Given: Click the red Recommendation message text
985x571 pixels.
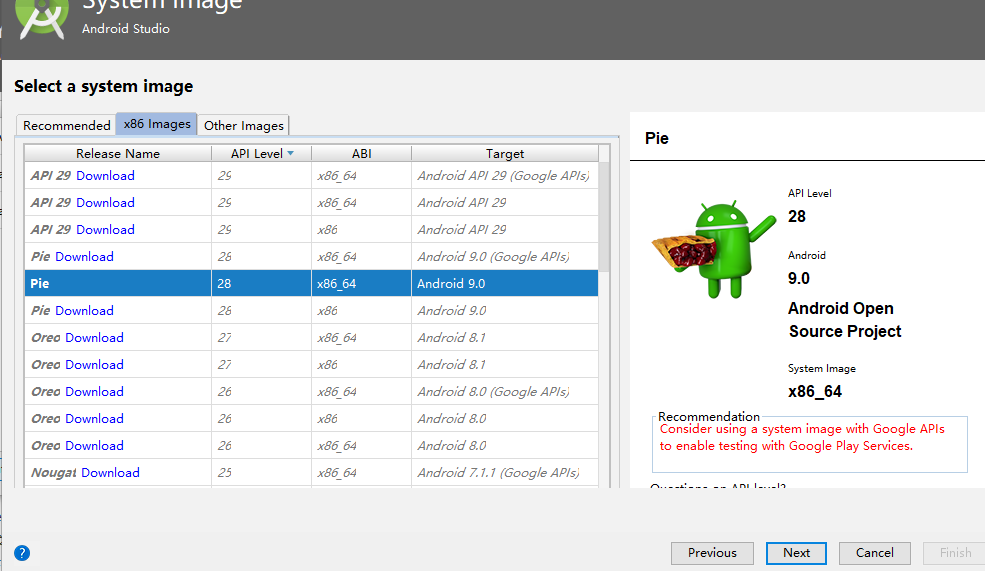Looking at the screenshot, I should coord(802,437).
